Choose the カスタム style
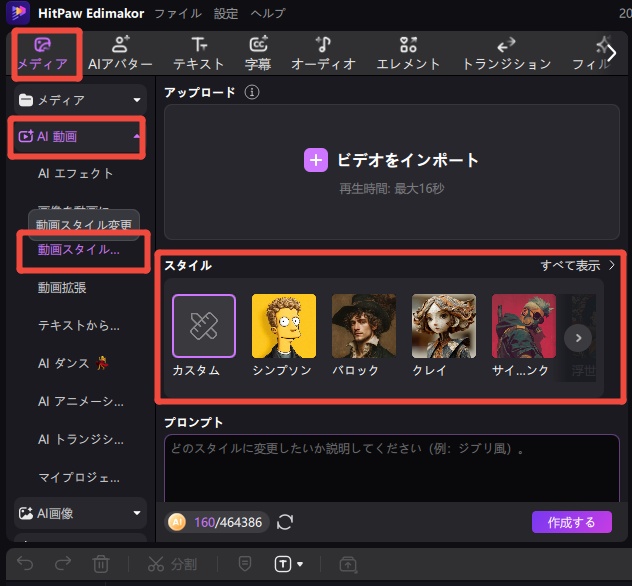 coord(204,326)
